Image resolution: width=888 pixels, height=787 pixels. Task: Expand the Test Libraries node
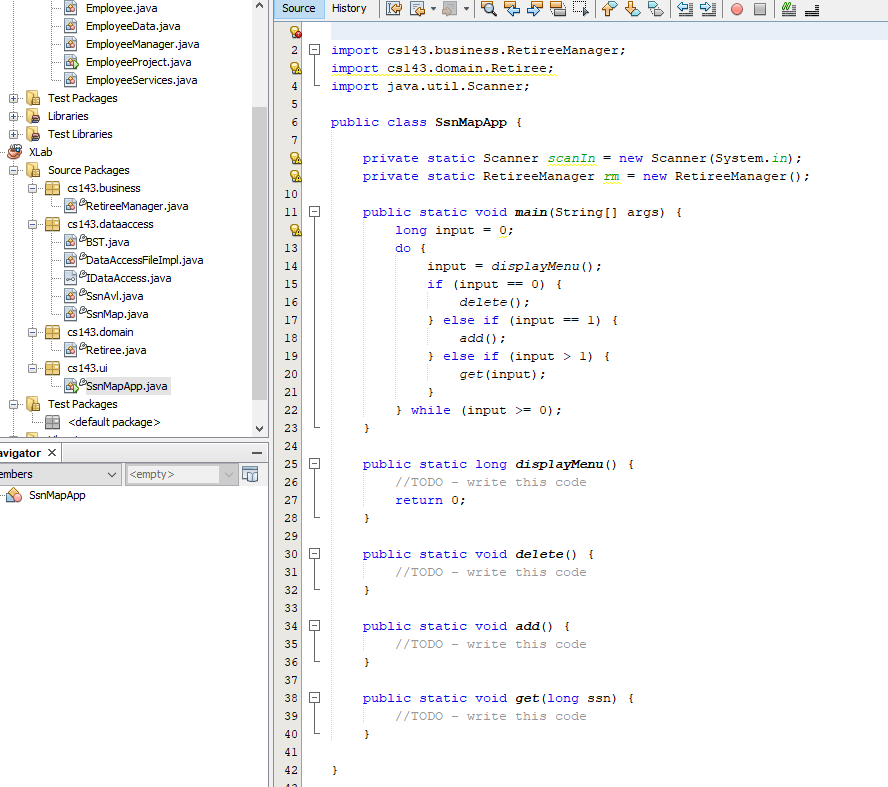pyautogui.click(x=14, y=134)
